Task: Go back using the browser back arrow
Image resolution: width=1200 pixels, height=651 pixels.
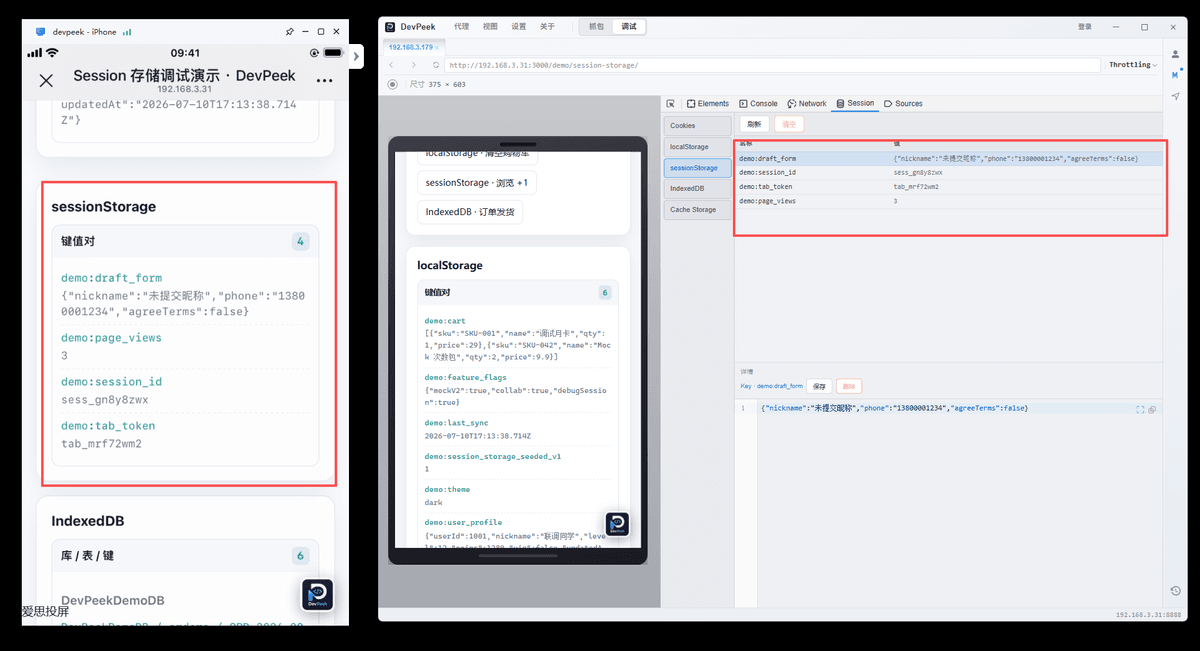Action: tap(393, 65)
